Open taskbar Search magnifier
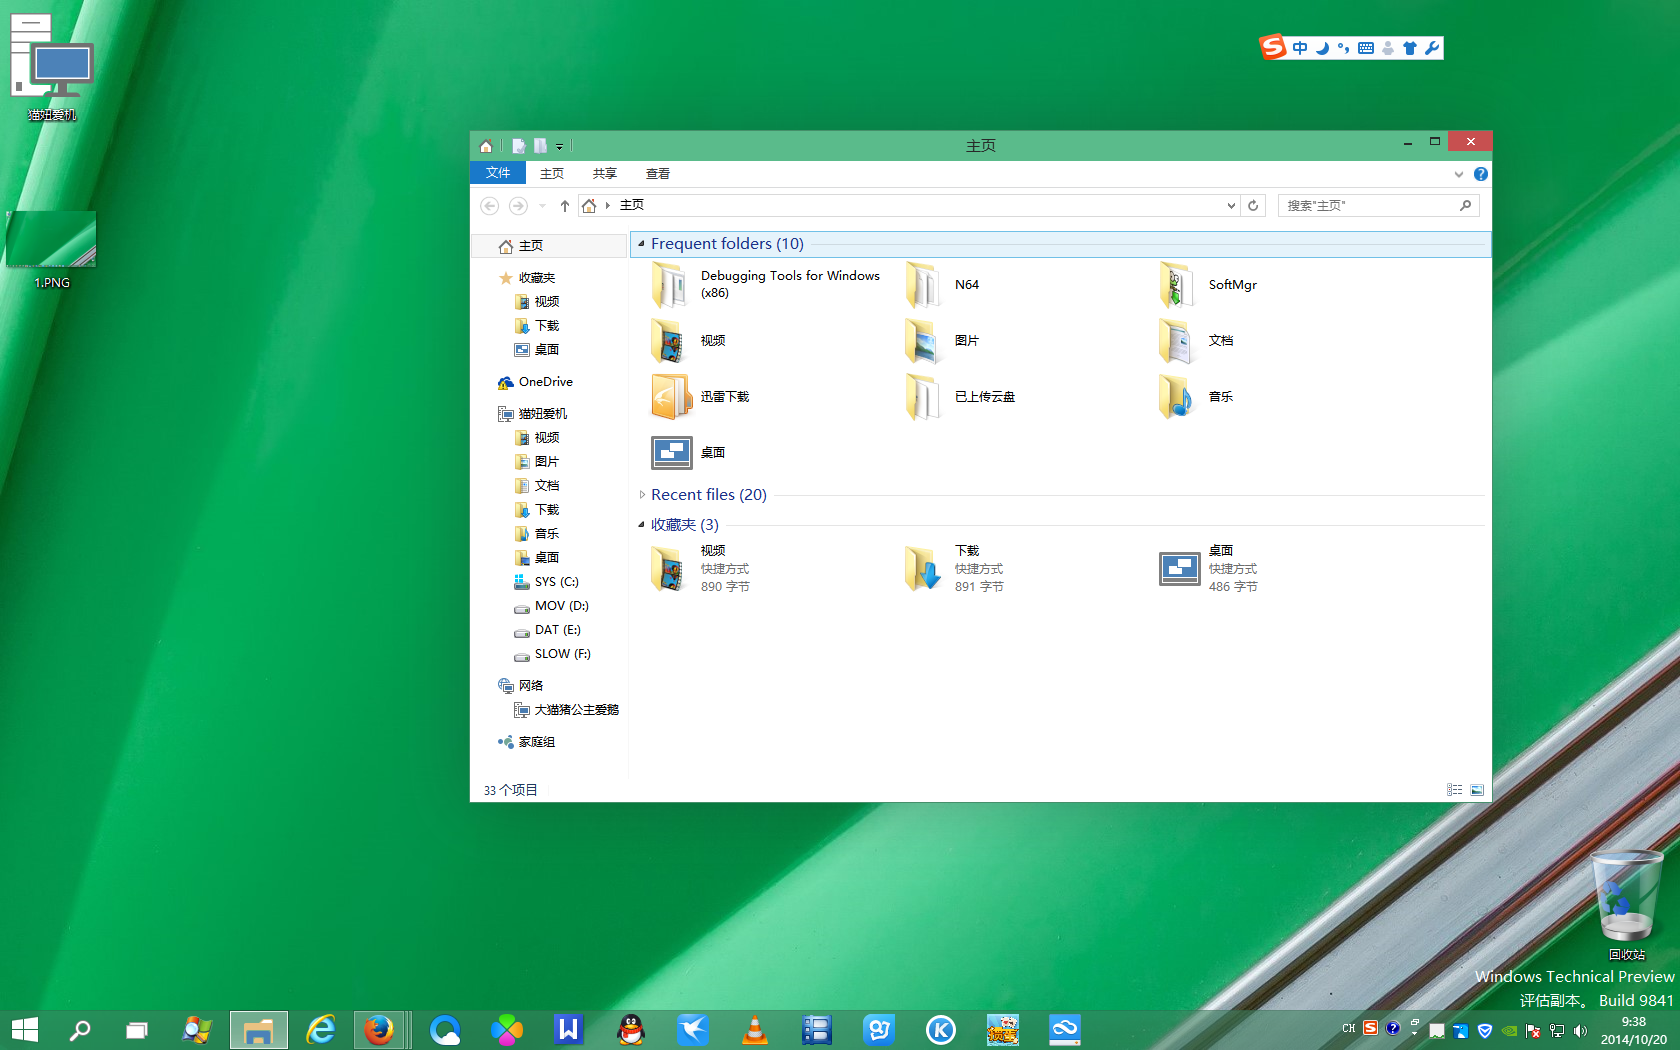 point(80,1030)
